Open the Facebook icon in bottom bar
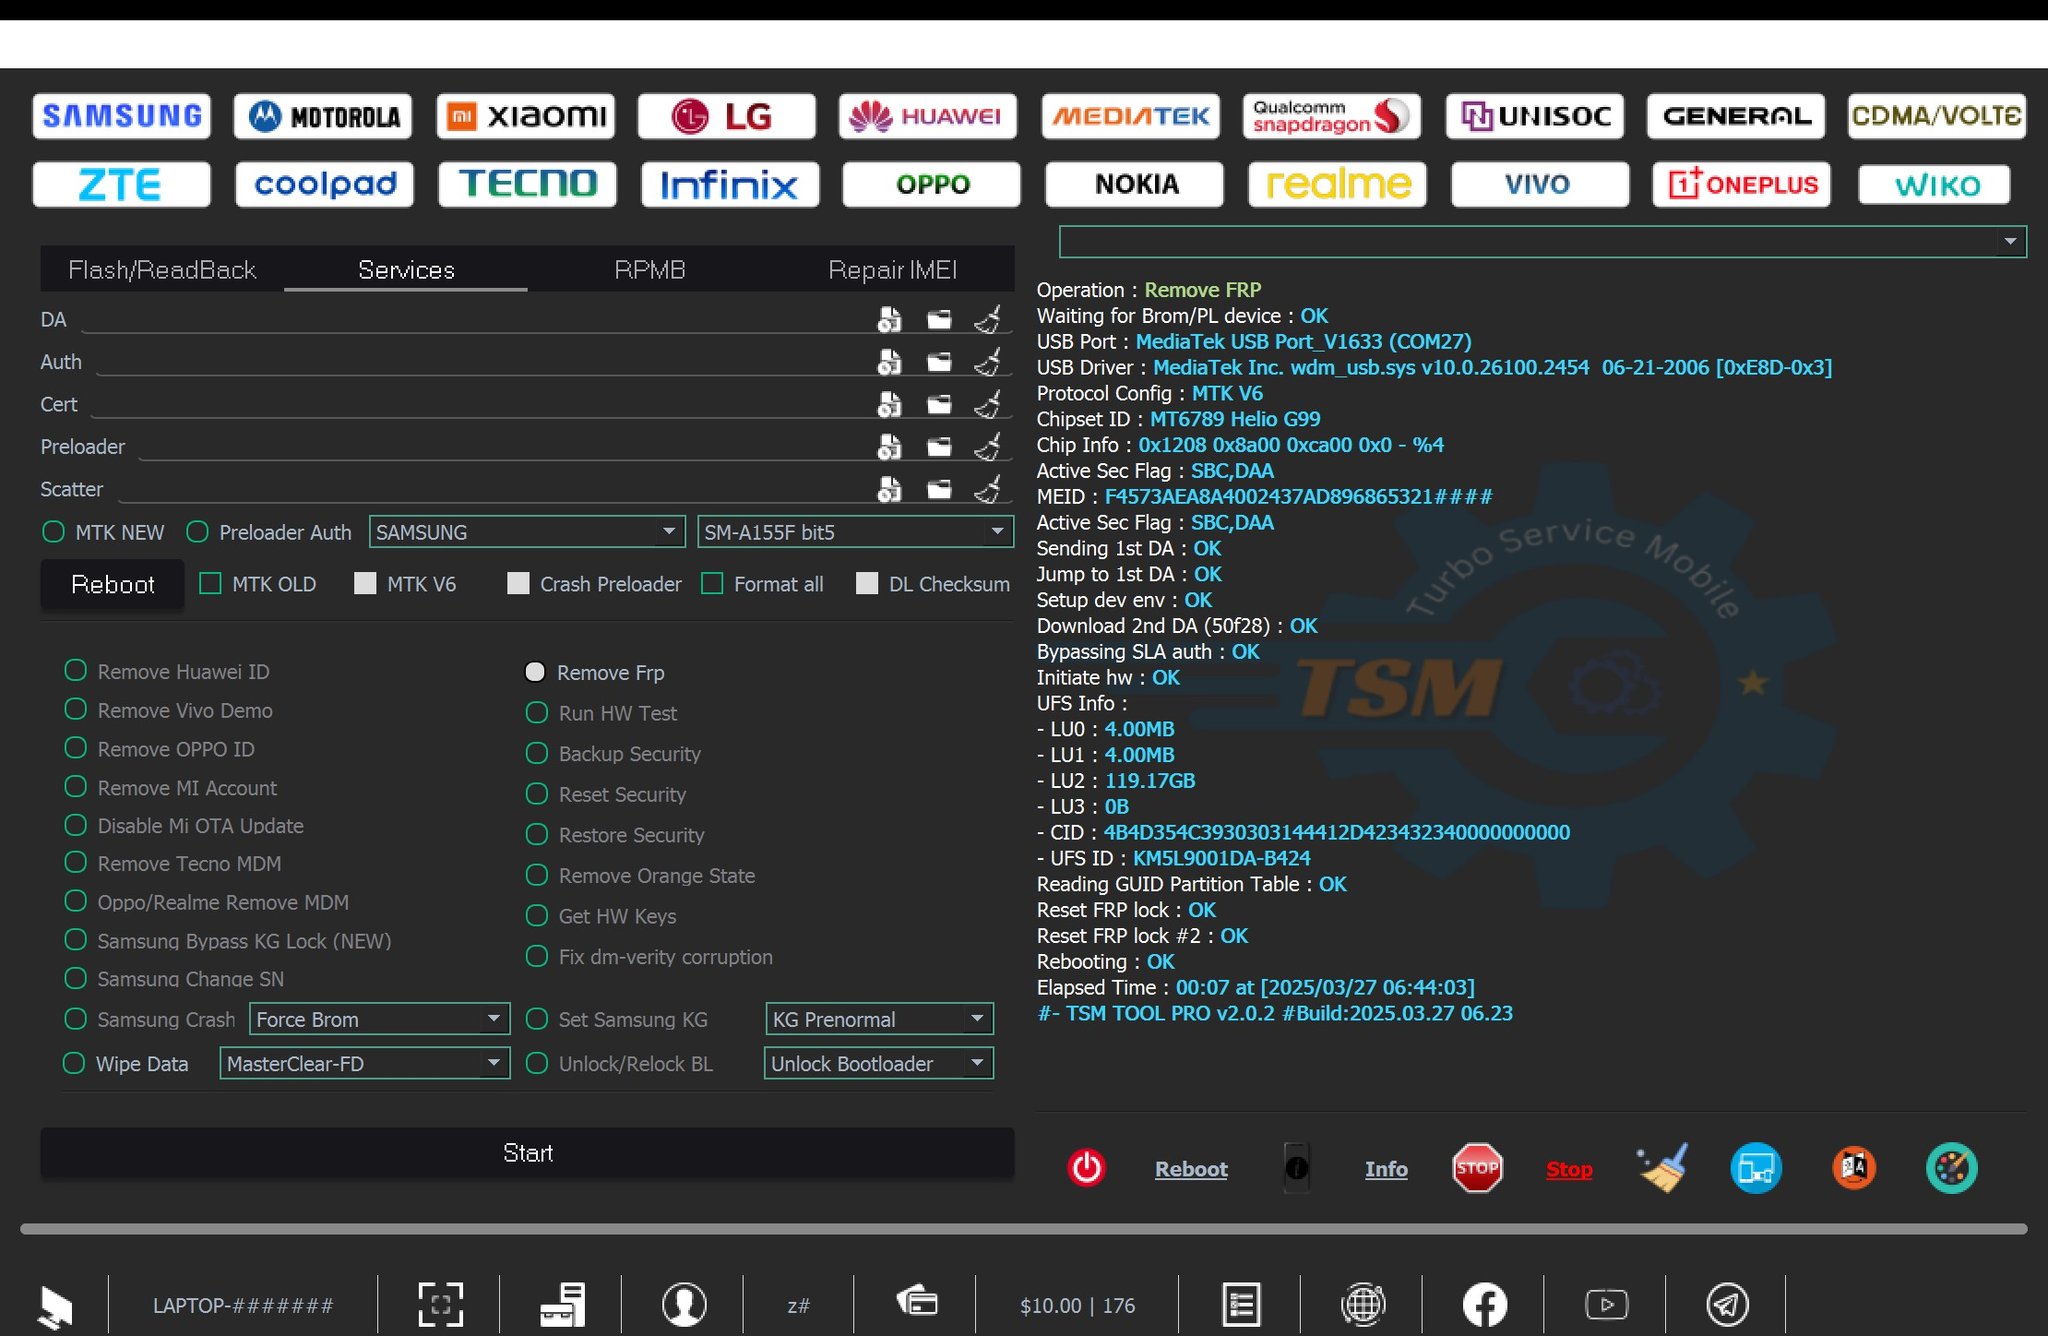The height and width of the screenshot is (1336, 2048). [1485, 1305]
